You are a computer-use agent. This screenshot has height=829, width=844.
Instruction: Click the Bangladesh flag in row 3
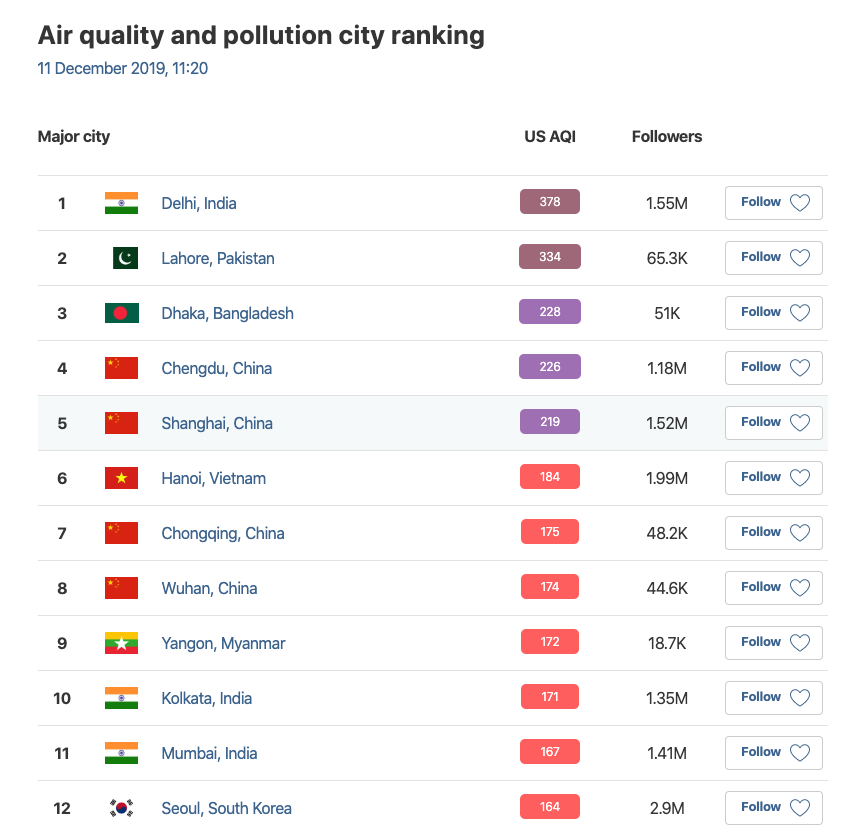click(x=121, y=313)
